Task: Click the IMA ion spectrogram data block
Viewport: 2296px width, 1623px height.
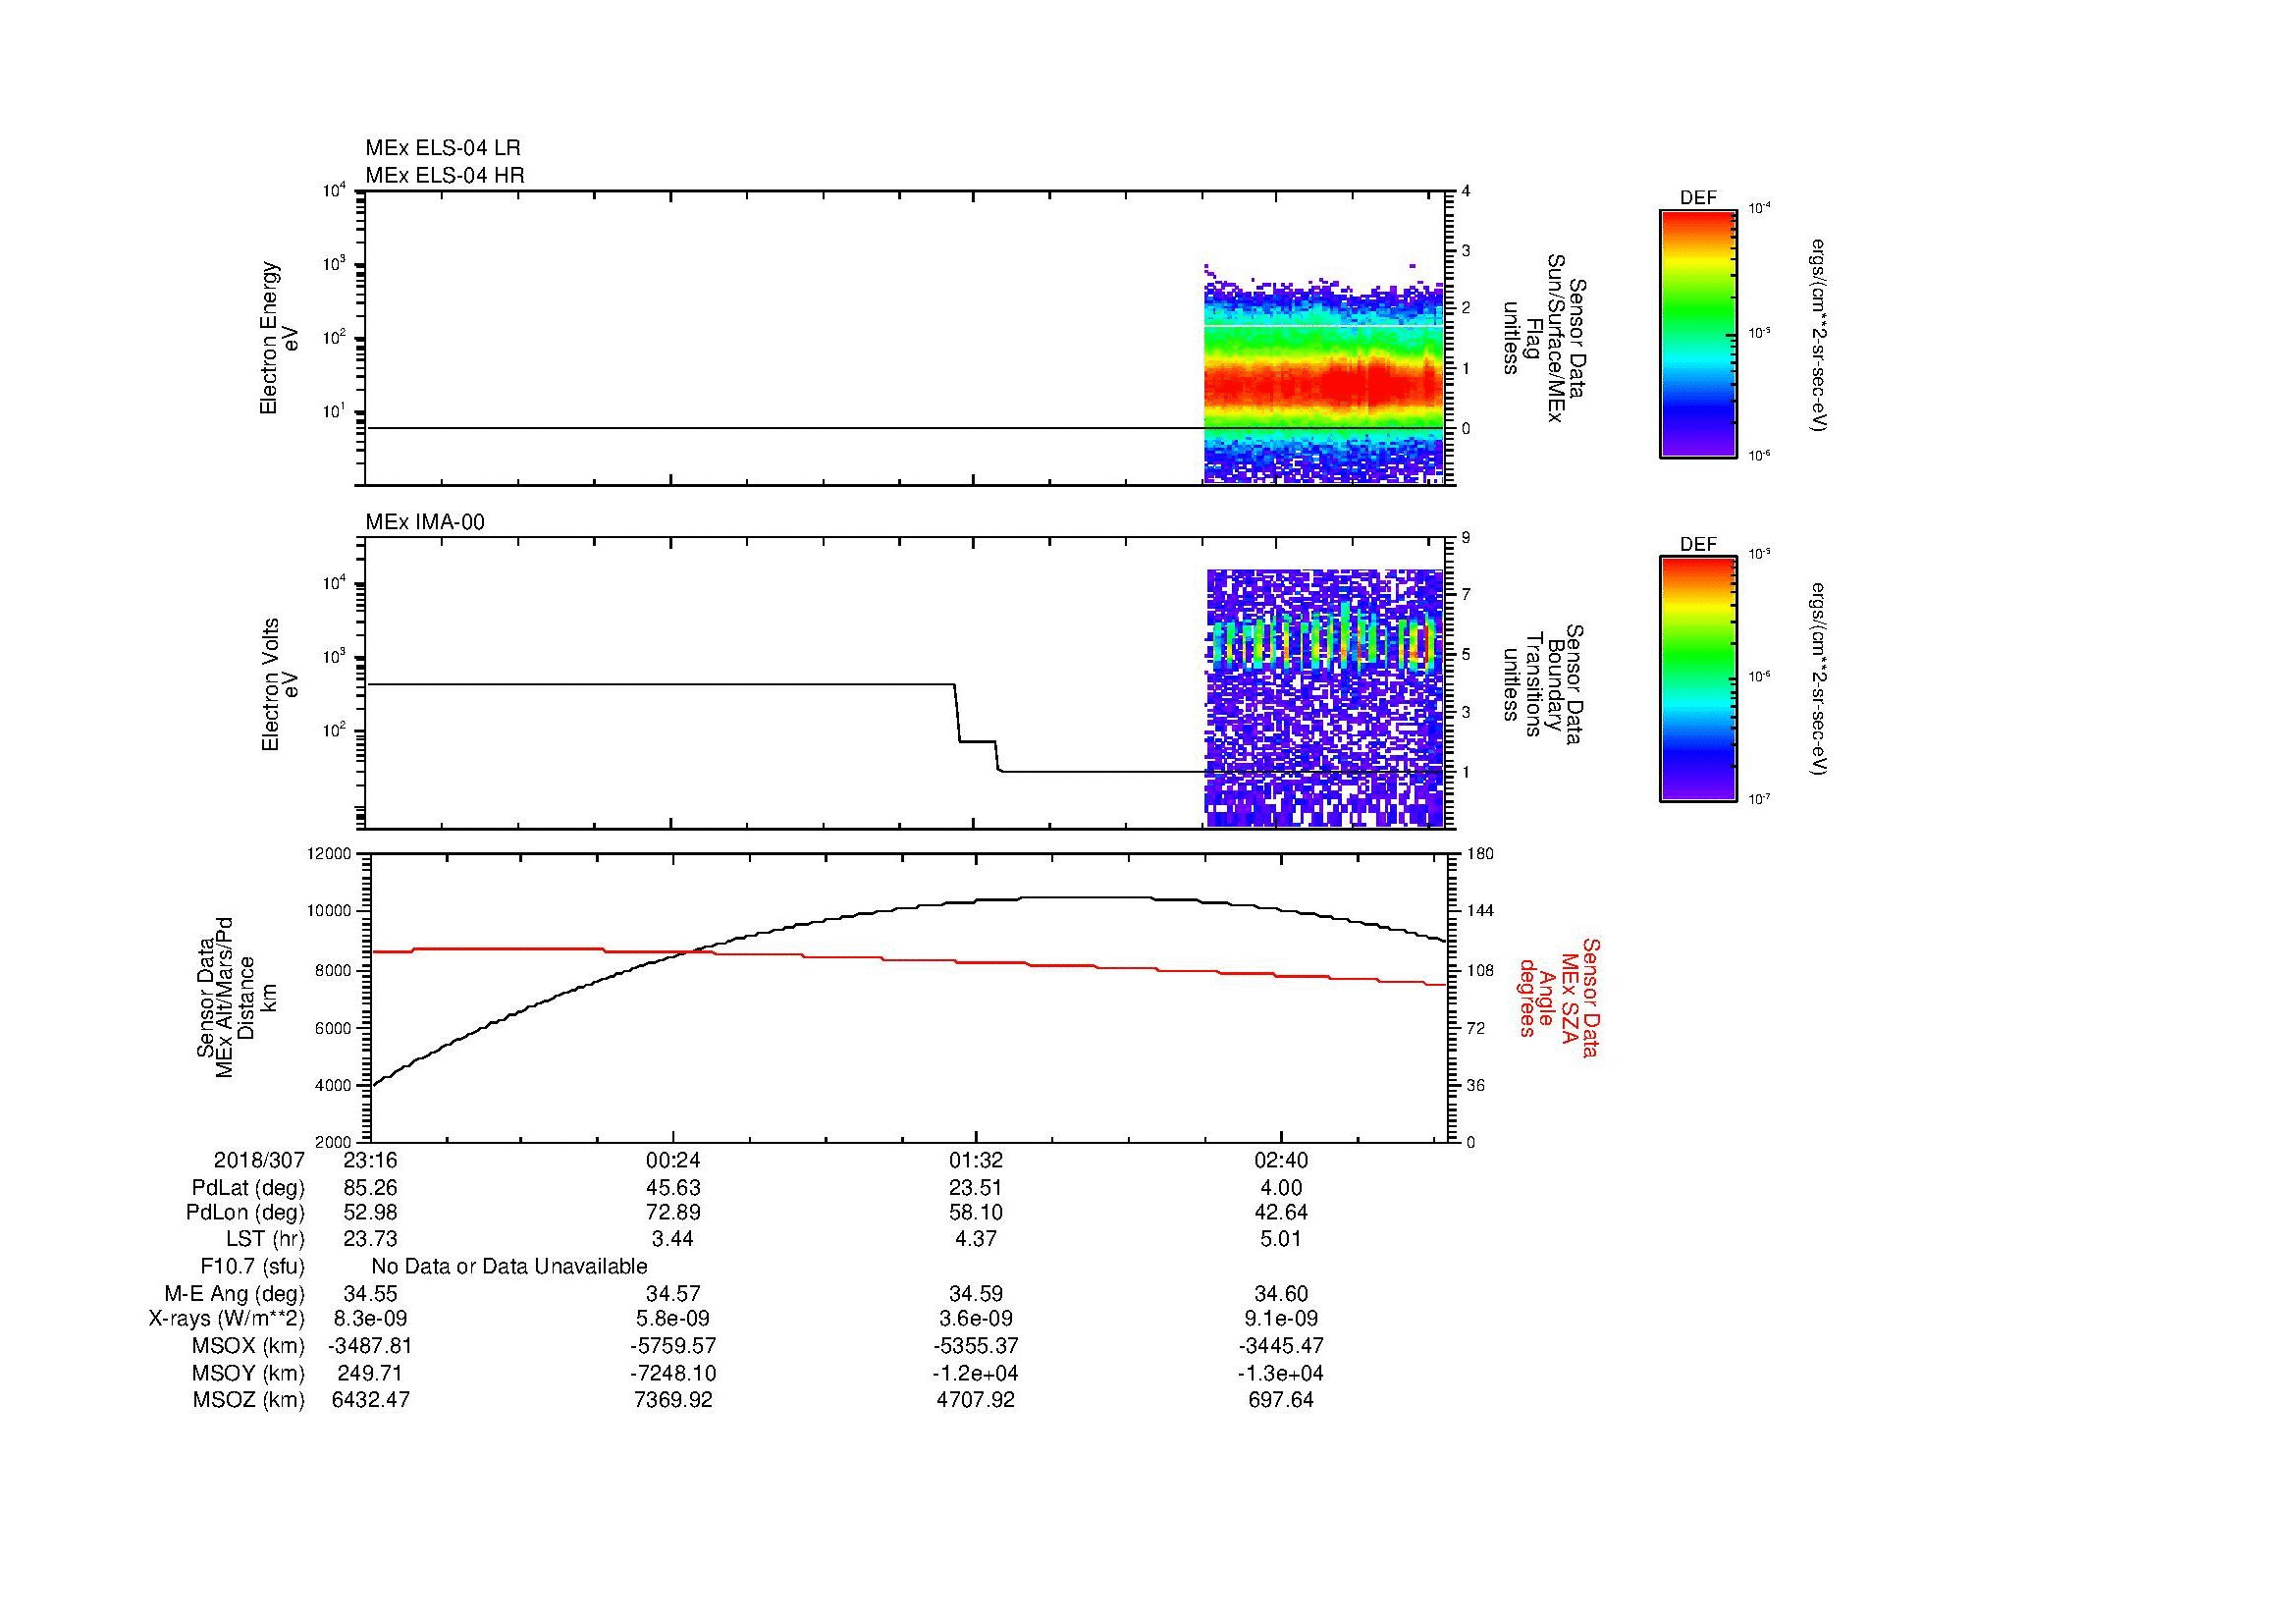Action: [x=1325, y=698]
